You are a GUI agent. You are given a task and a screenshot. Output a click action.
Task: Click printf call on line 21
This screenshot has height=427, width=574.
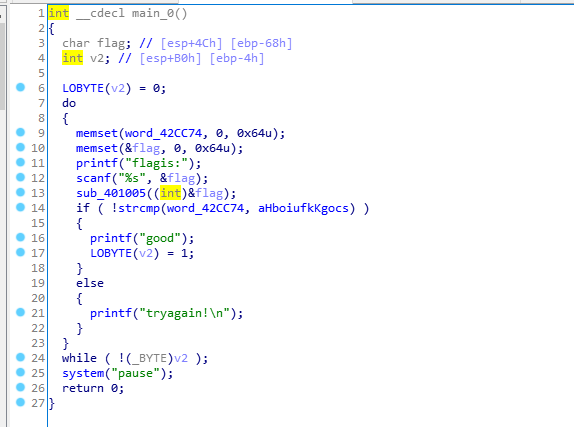(x=111, y=313)
